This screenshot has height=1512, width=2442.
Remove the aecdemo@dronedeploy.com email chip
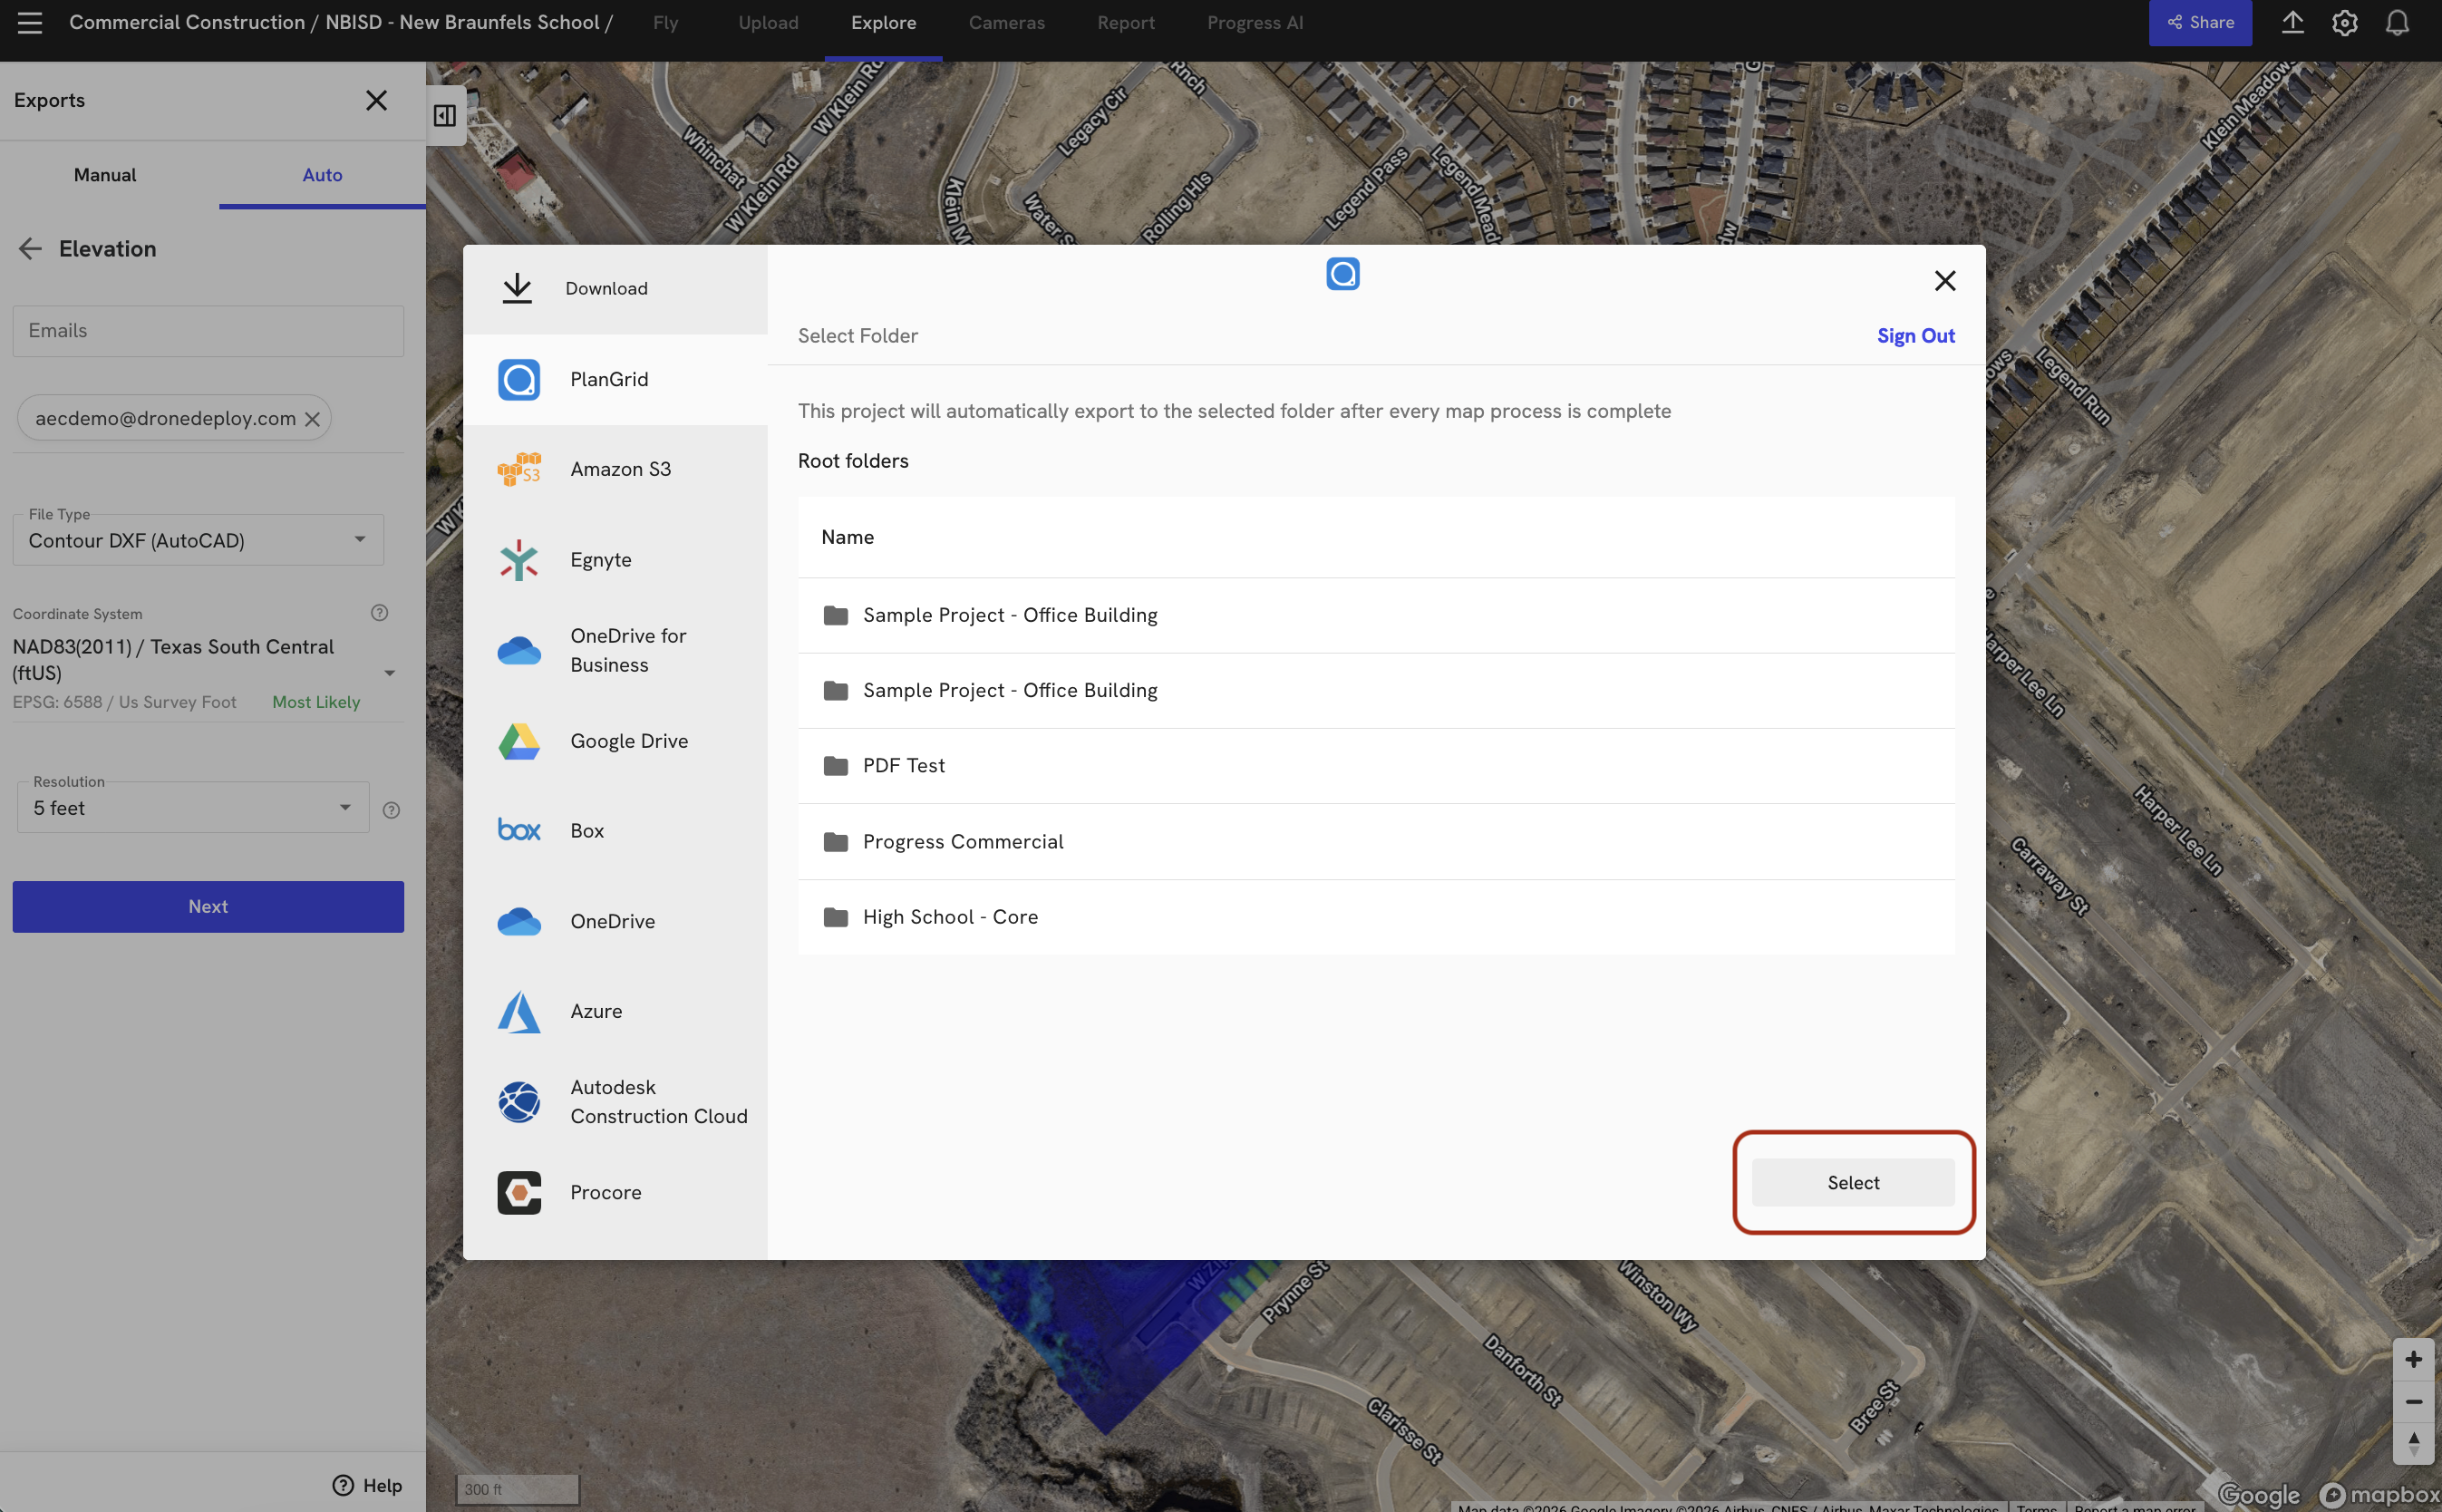tap(313, 419)
